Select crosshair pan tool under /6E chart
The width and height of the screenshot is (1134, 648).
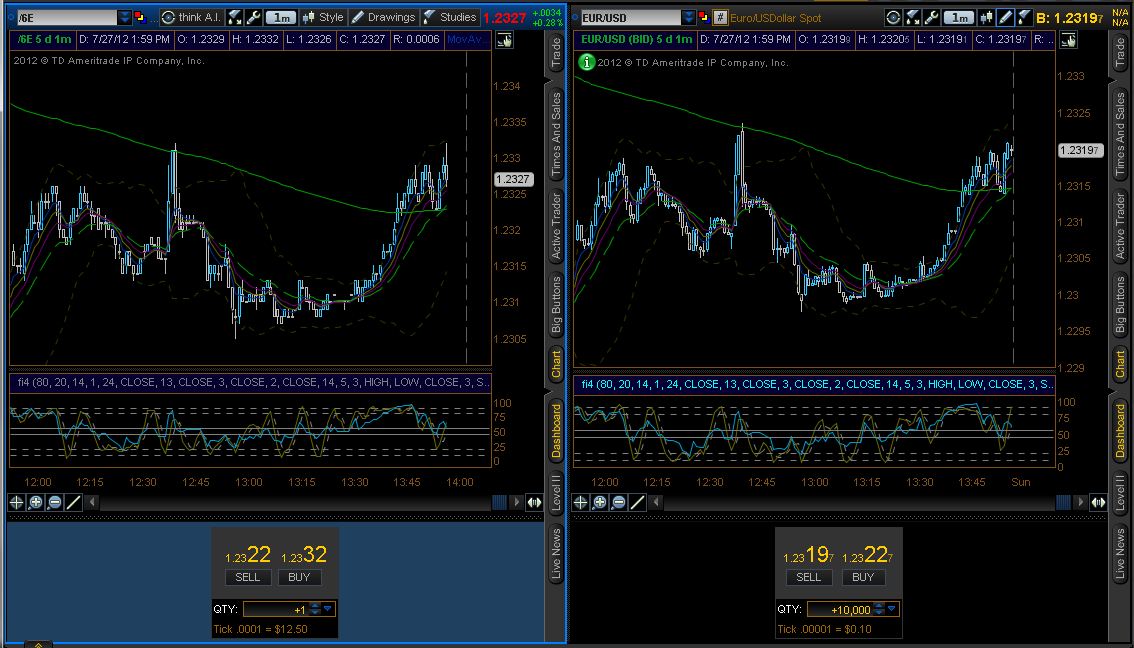pyautogui.click(x=17, y=502)
